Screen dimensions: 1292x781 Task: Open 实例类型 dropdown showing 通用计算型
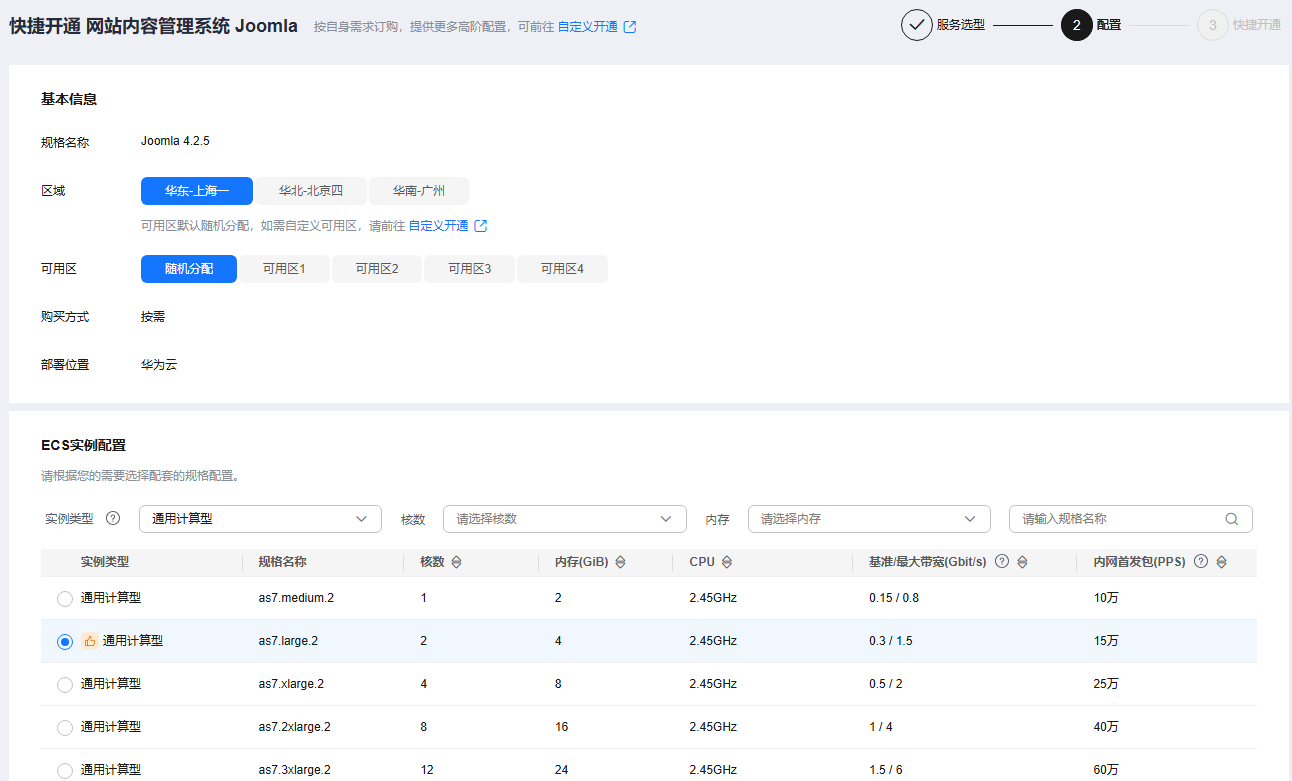[260, 519]
